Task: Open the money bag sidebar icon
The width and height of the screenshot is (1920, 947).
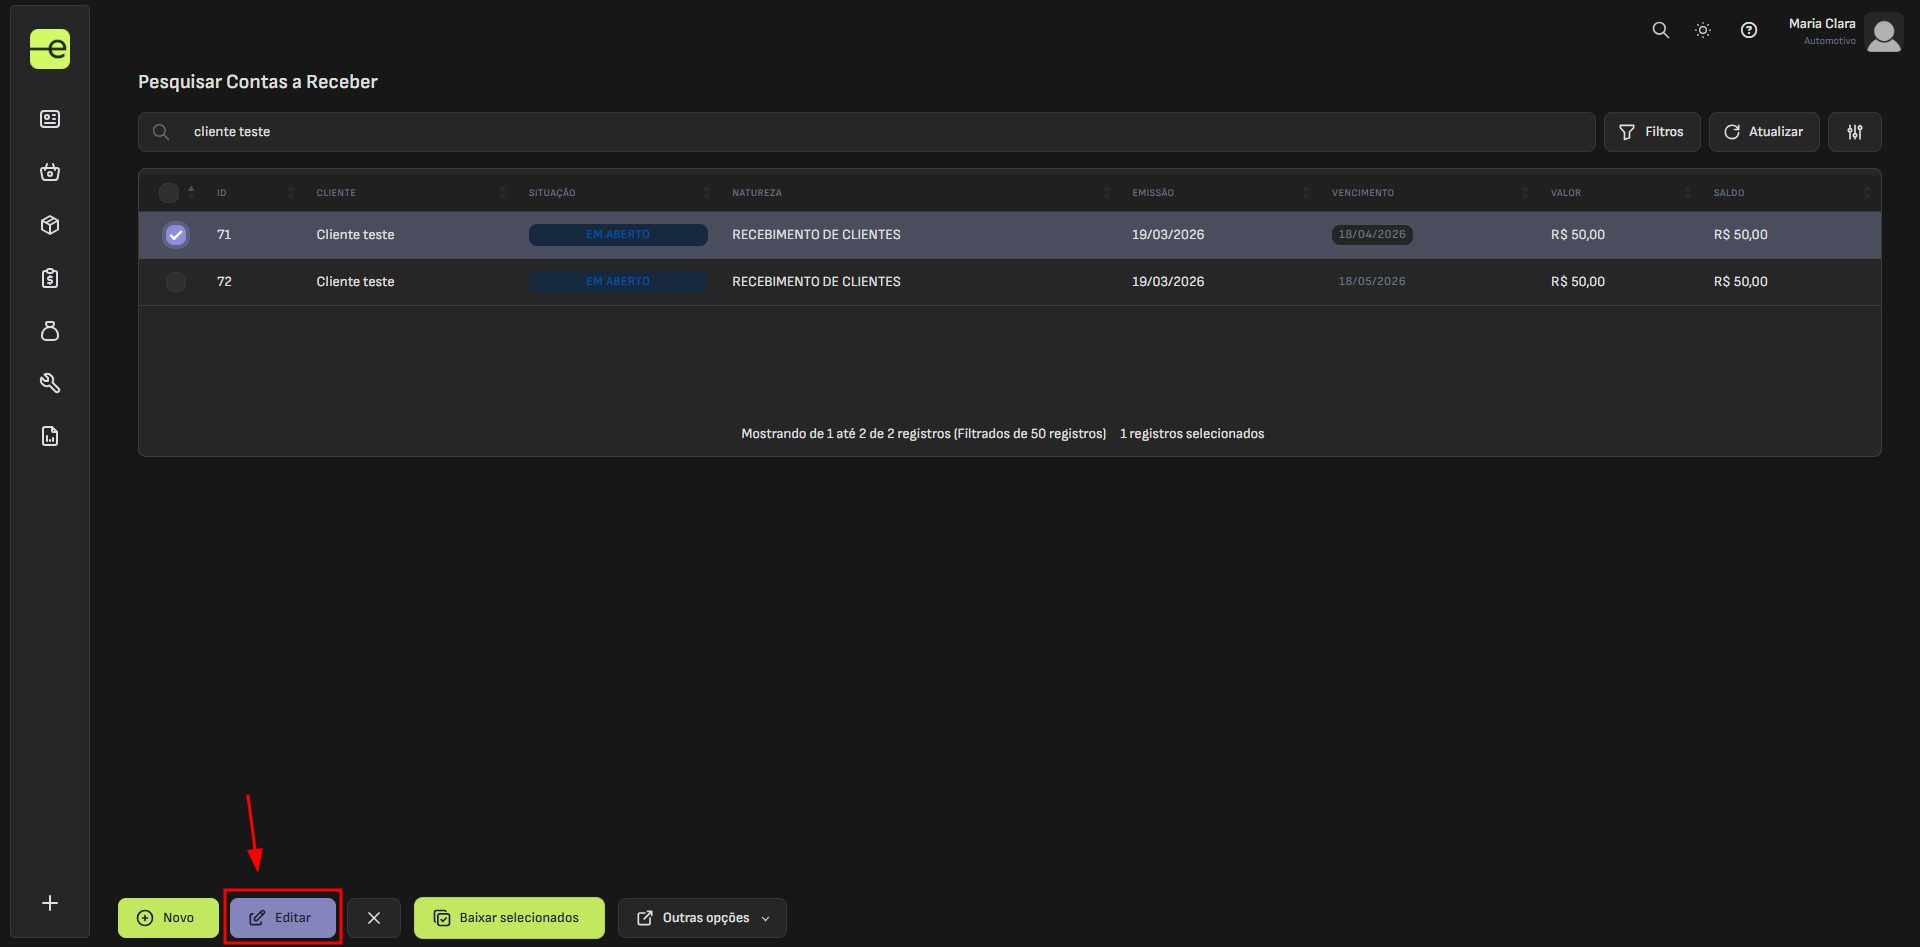Action: point(50,331)
